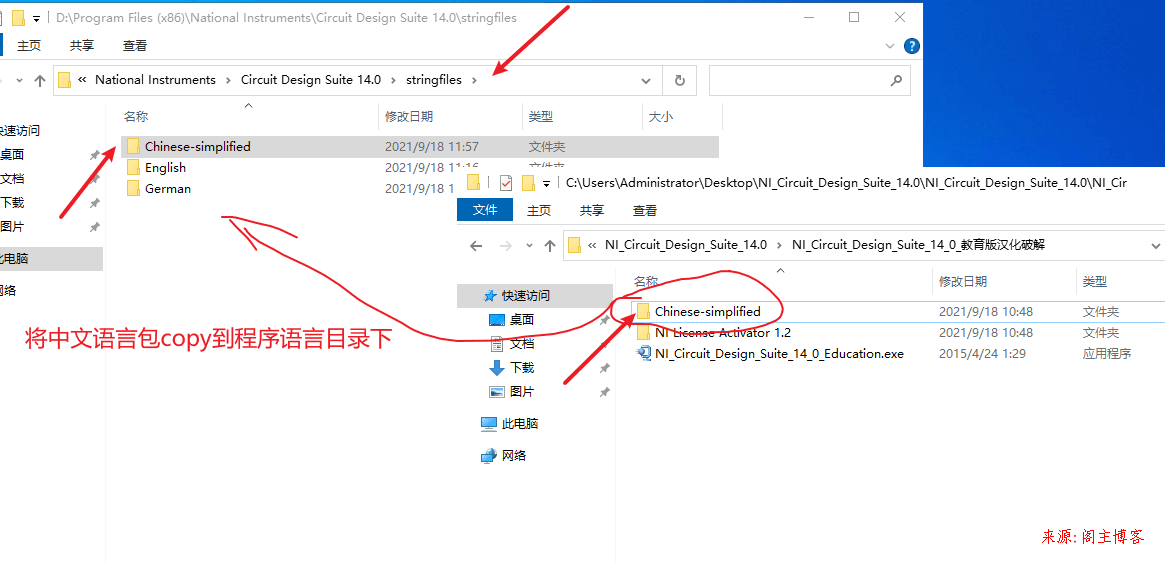Select 此电脑 in front window navigation pane
Image resolution: width=1165 pixels, height=563 pixels.
pyautogui.click(x=519, y=423)
